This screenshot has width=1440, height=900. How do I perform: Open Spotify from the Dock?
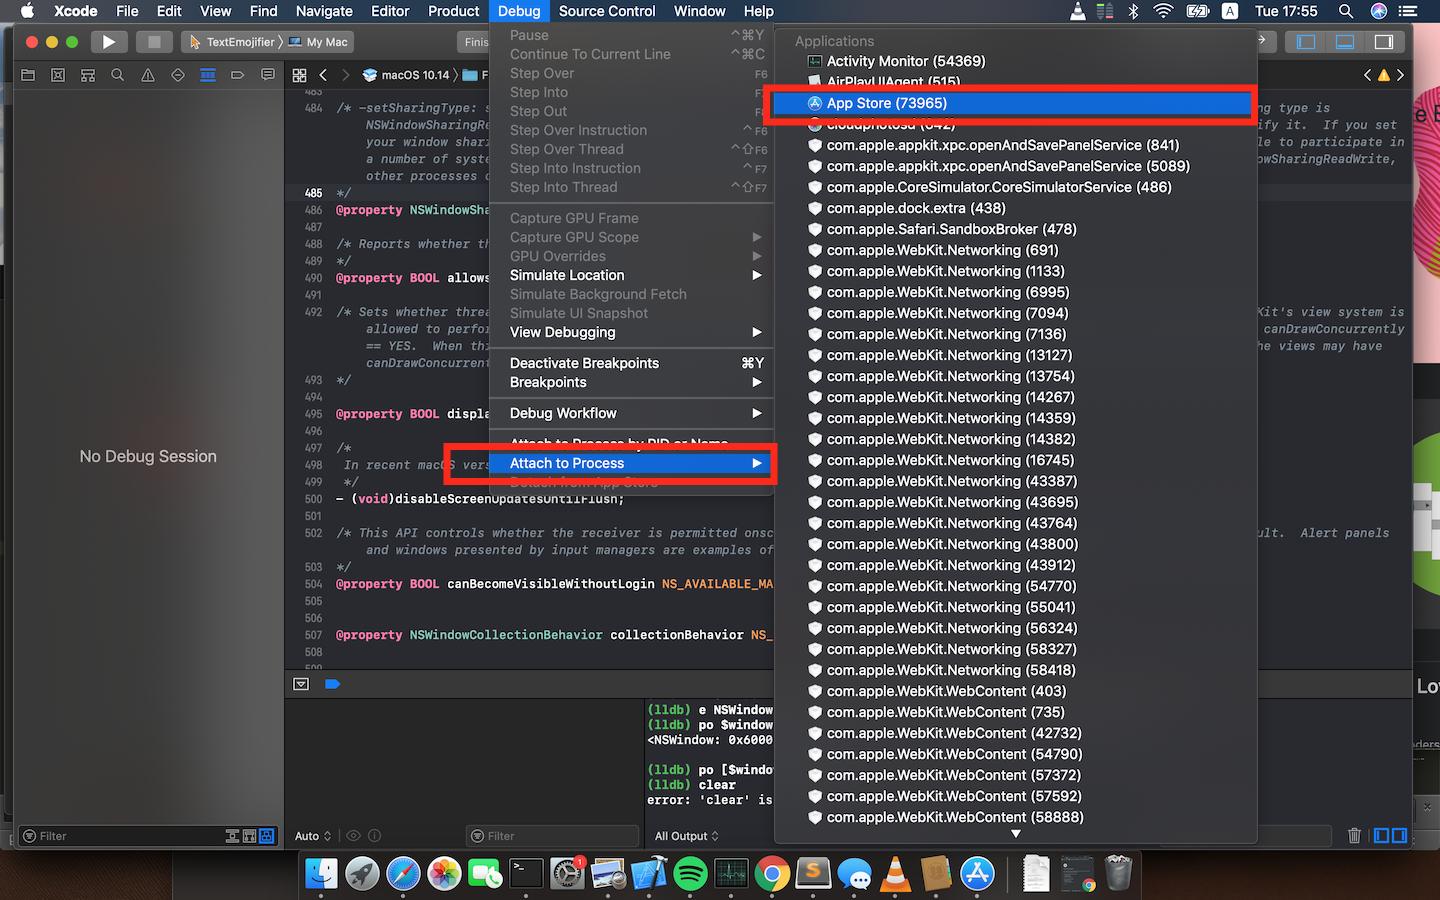[690, 872]
